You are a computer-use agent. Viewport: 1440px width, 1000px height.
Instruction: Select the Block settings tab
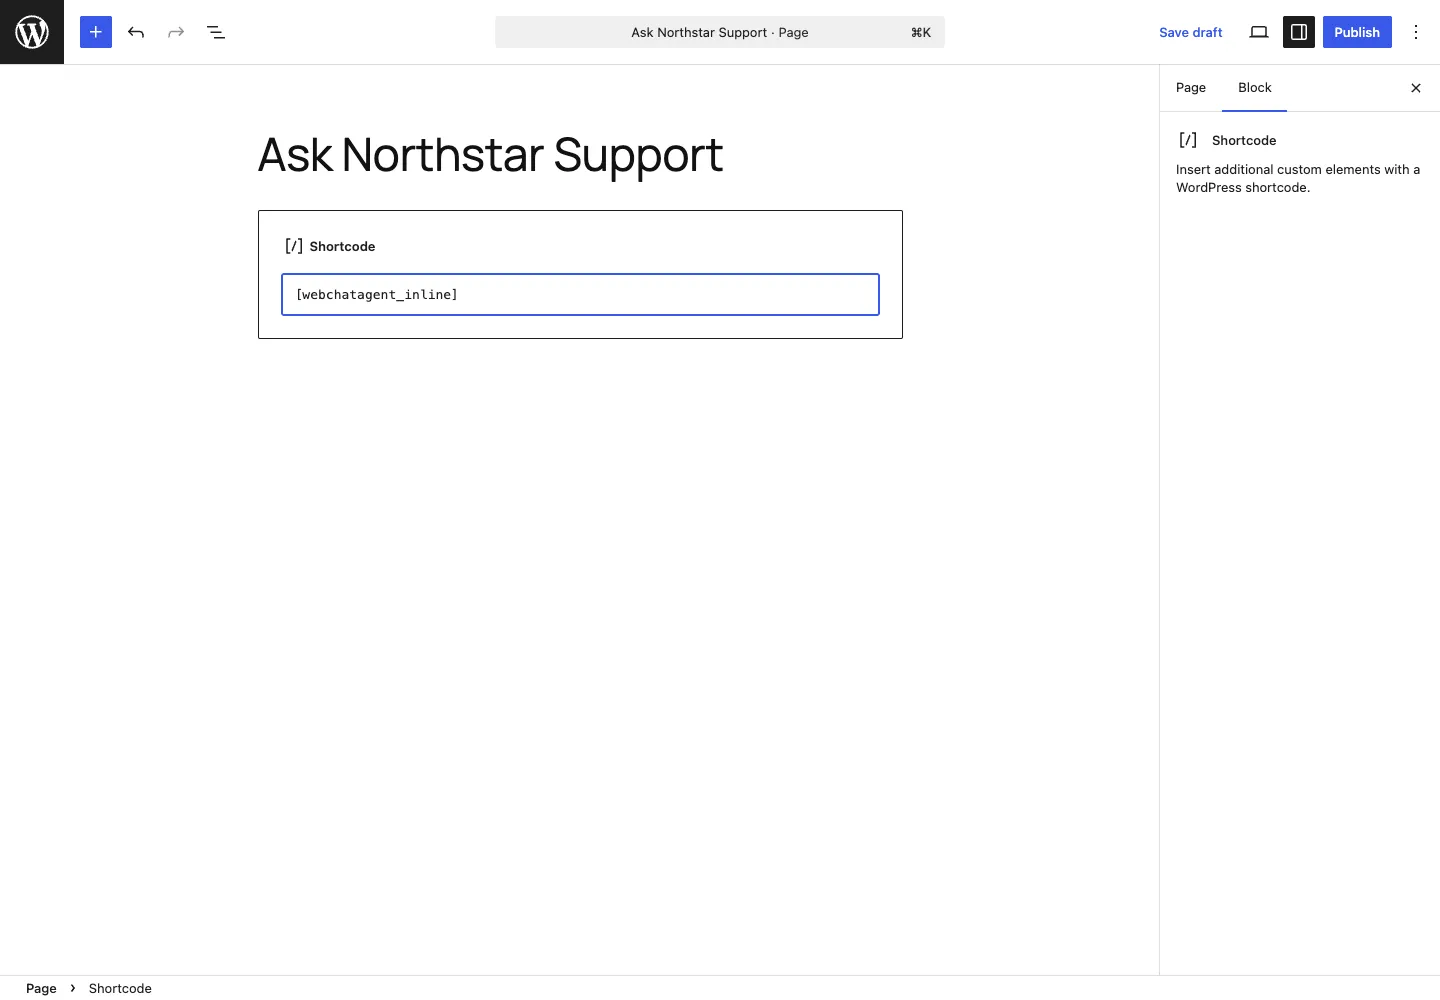click(x=1254, y=88)
